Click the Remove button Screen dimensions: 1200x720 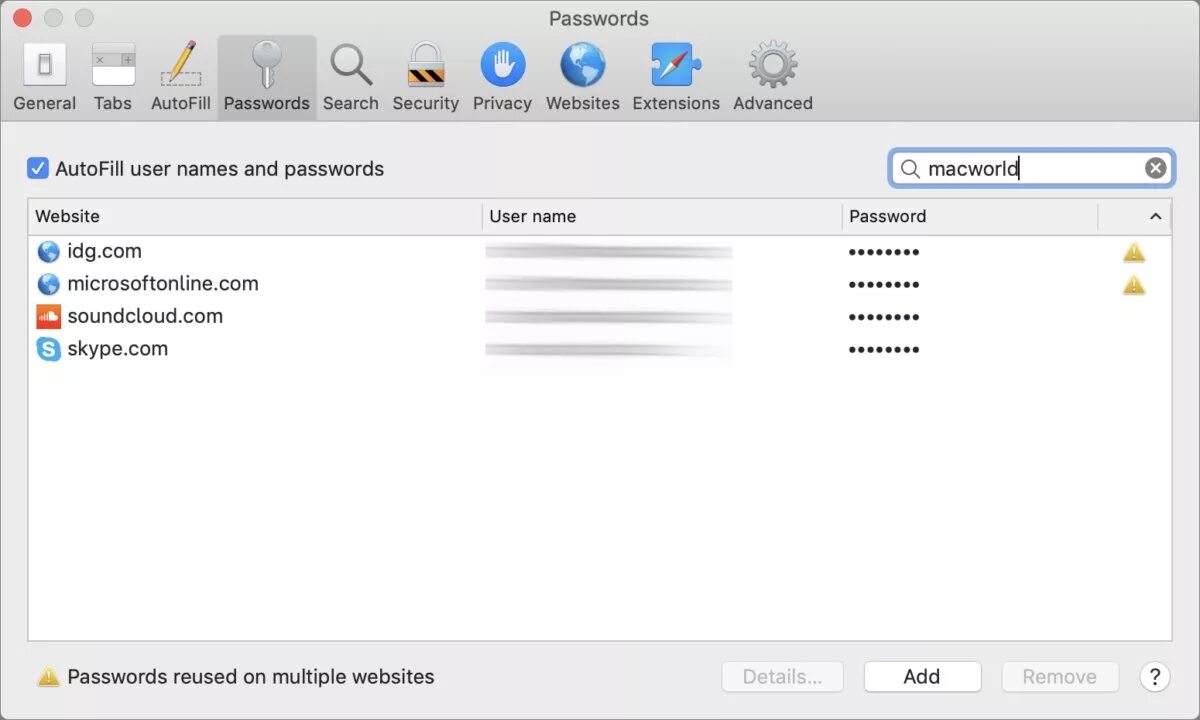coord(1060,677)
